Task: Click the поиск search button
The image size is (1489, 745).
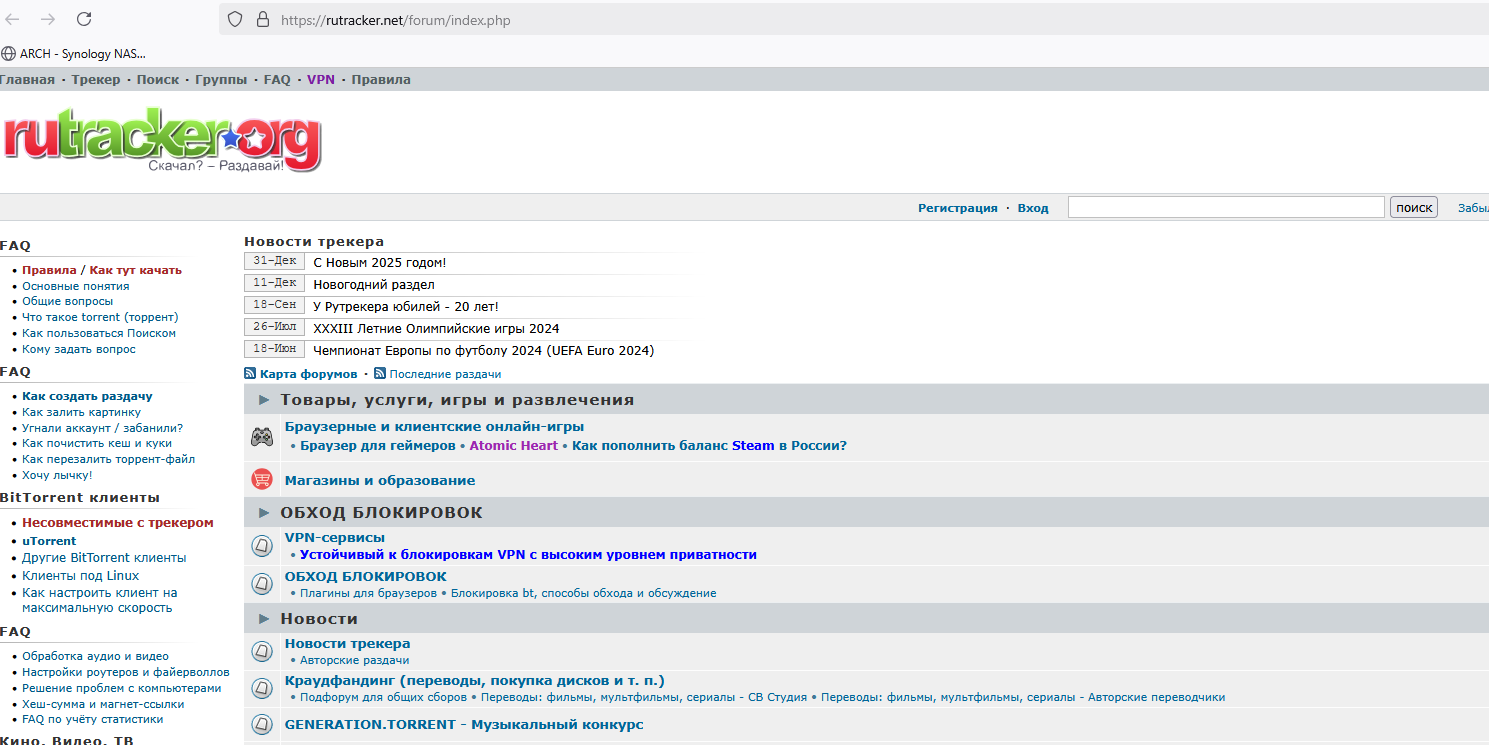Action: tap(1414, 207)
